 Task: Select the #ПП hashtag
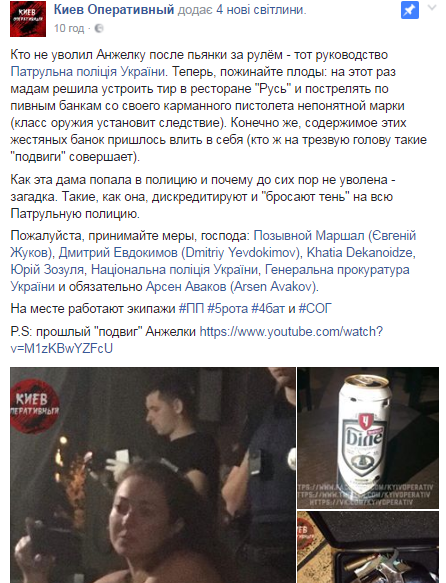pyautogui.click(x=191, y=309)
